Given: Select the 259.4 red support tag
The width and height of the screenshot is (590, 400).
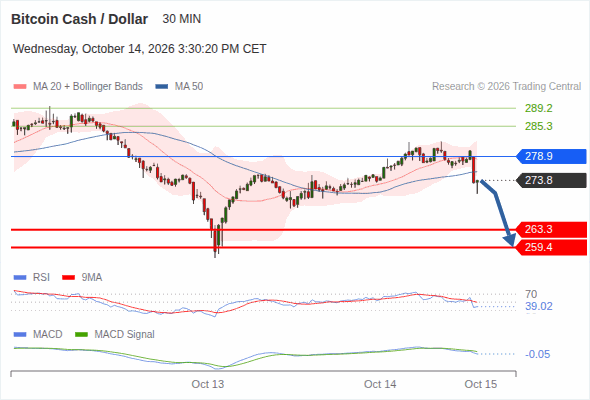Looking at the screenshot, I should click(551, 247).
